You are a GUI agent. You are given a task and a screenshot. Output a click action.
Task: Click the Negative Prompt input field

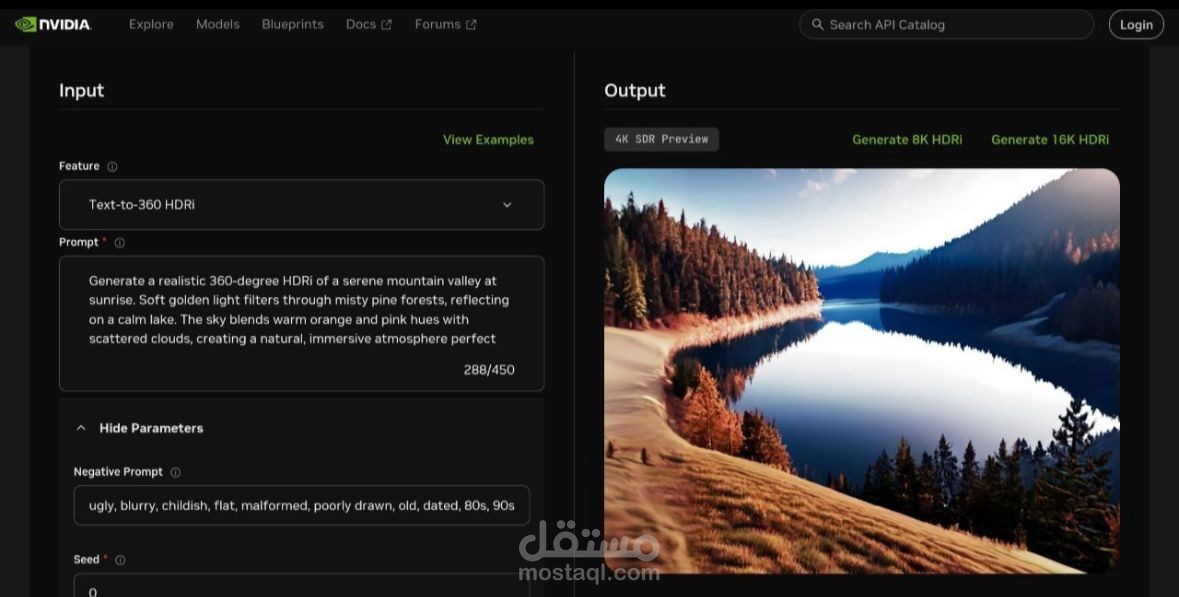pyautogui.click(x=302, y=505)
